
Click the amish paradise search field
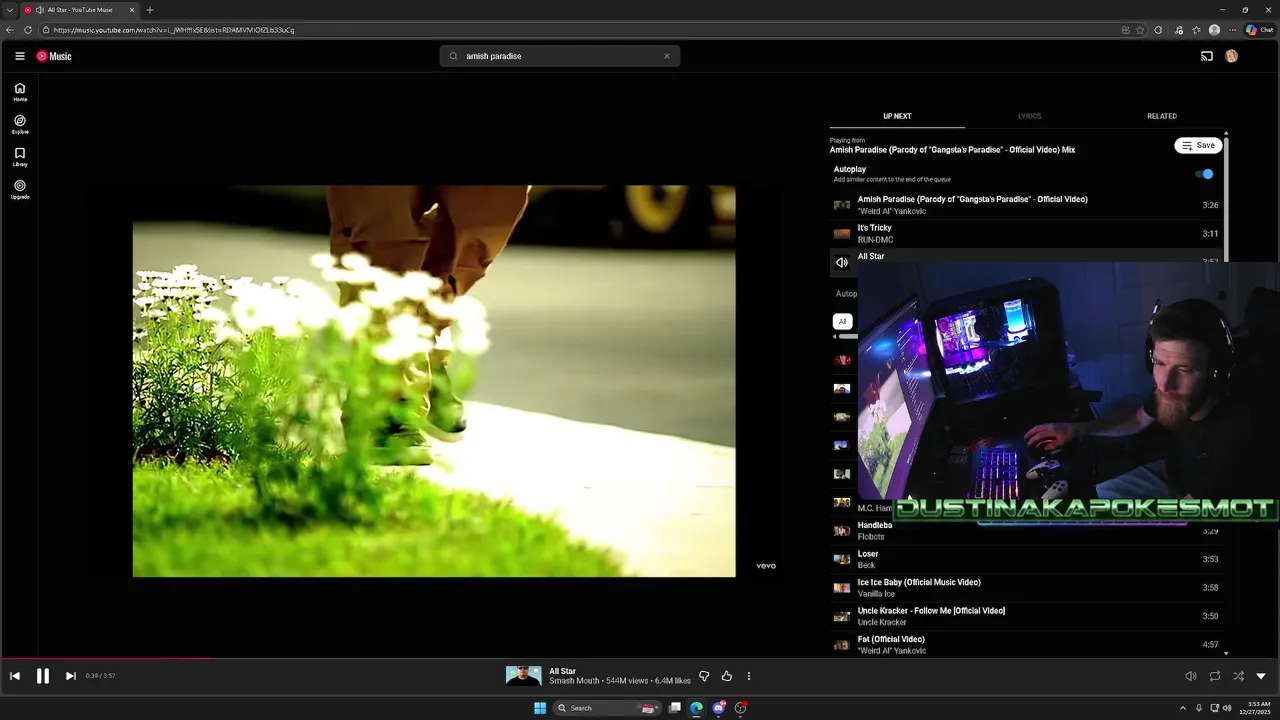click(x=559, y=56)
